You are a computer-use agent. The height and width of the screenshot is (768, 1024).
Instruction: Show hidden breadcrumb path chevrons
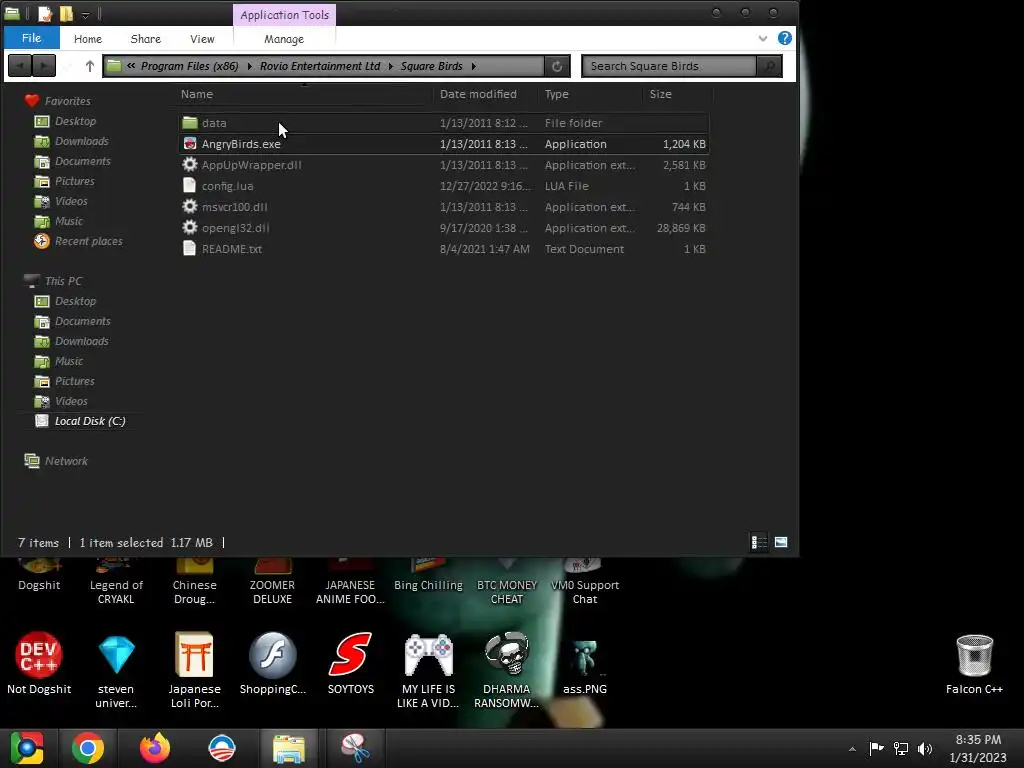[131, 66]
